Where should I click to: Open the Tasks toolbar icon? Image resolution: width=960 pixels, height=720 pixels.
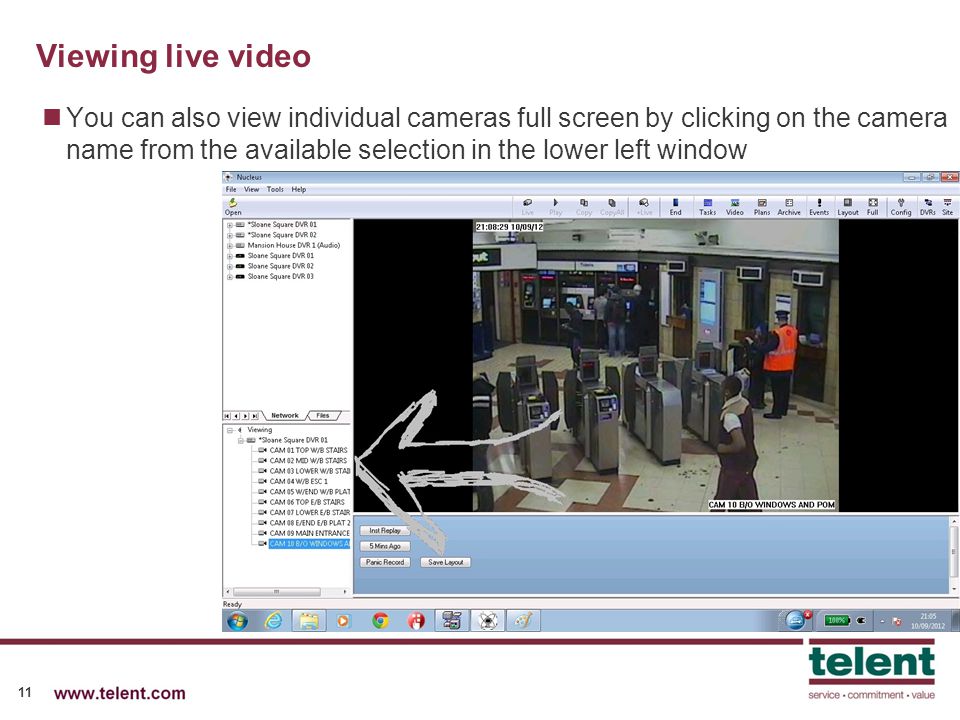707,207
